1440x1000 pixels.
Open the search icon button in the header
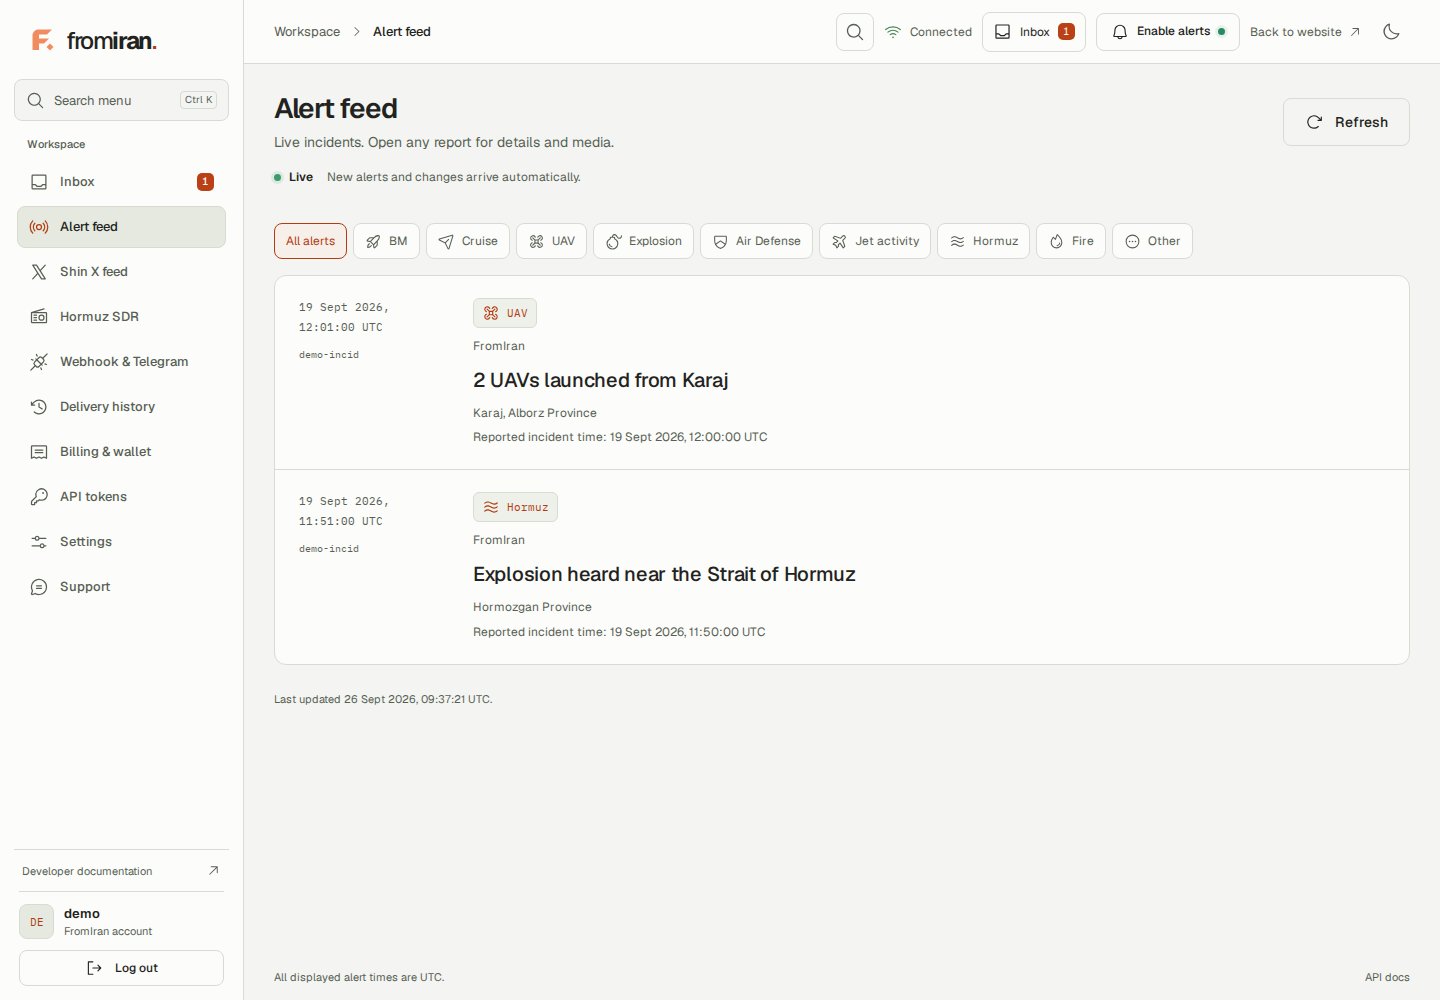(x=855, y=32)
